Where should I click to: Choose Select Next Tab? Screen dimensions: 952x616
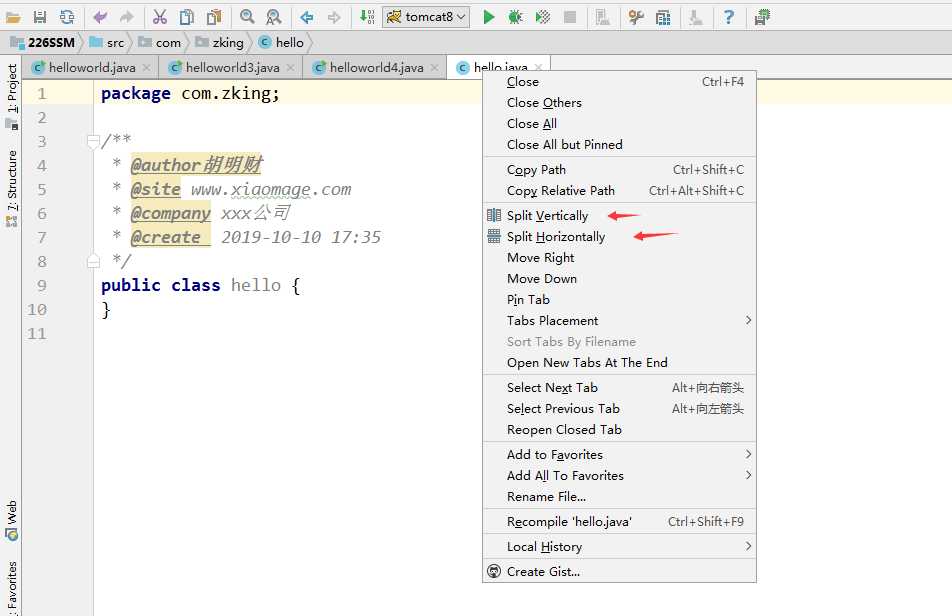pos(619,387)
